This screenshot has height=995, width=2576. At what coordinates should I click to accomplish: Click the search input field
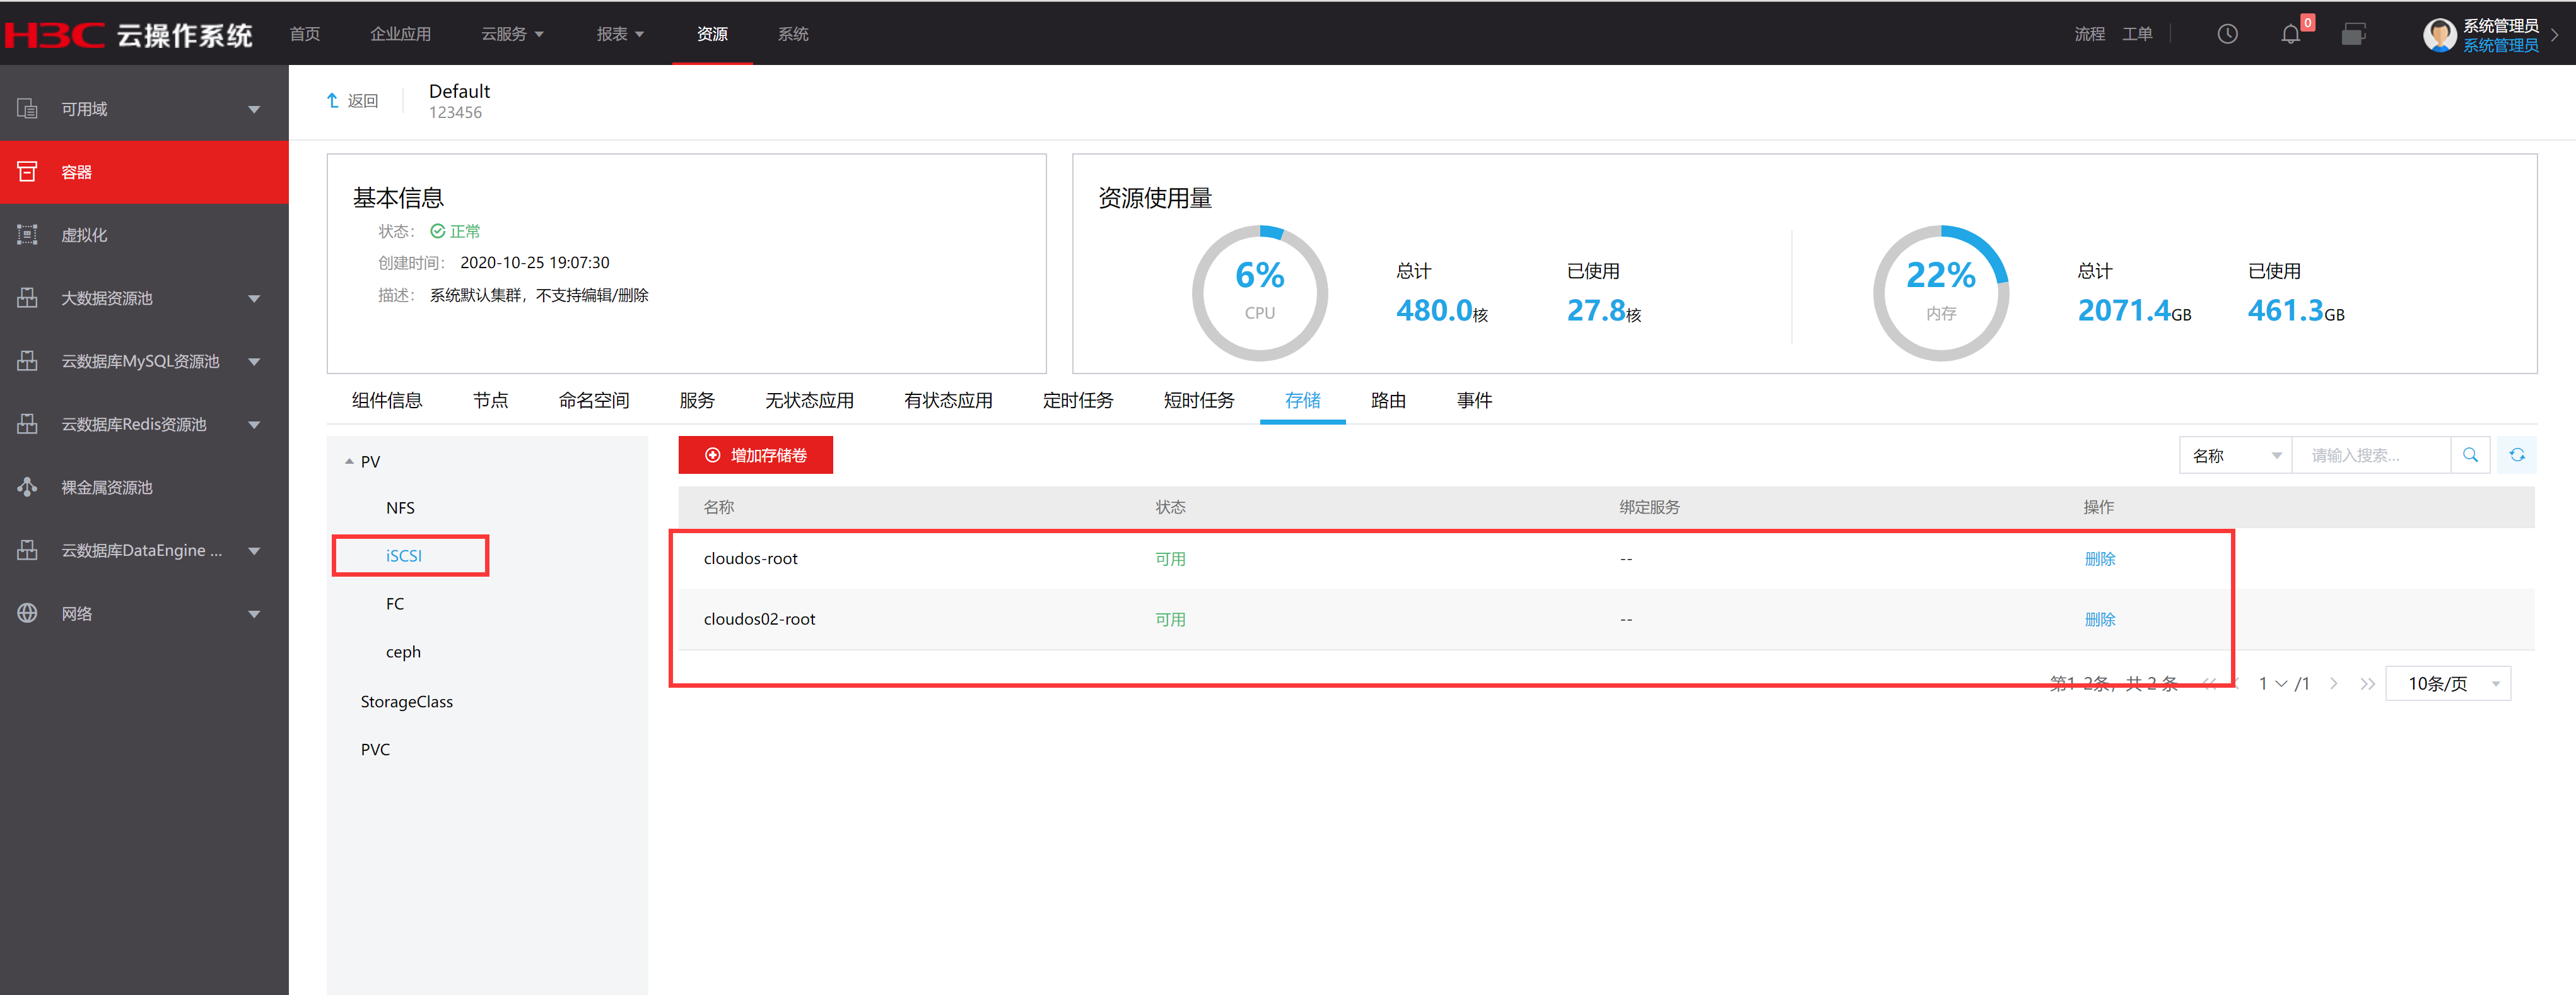coord(2371,456)
